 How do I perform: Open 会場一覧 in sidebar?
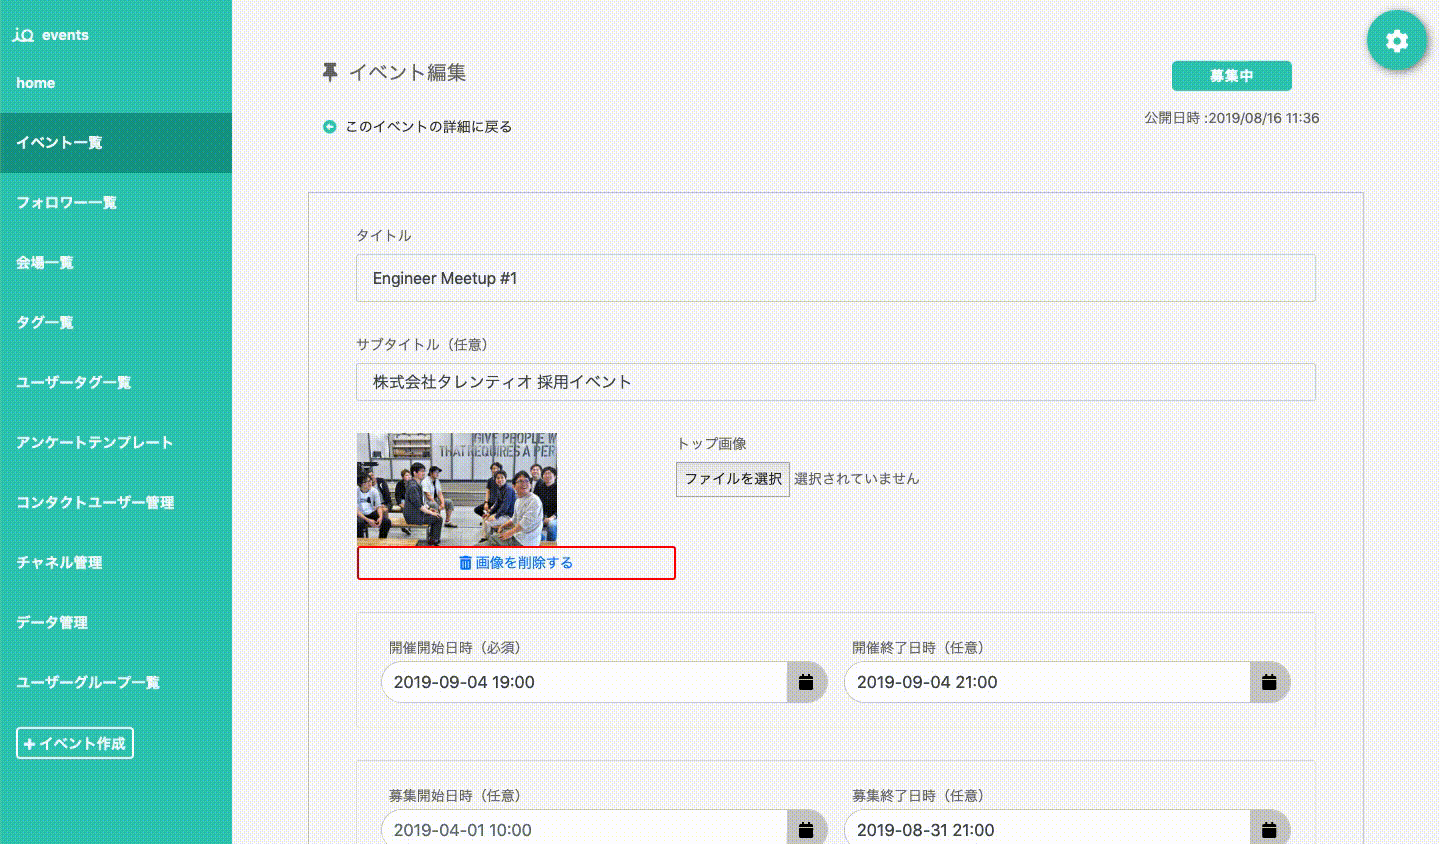[116, 262]
